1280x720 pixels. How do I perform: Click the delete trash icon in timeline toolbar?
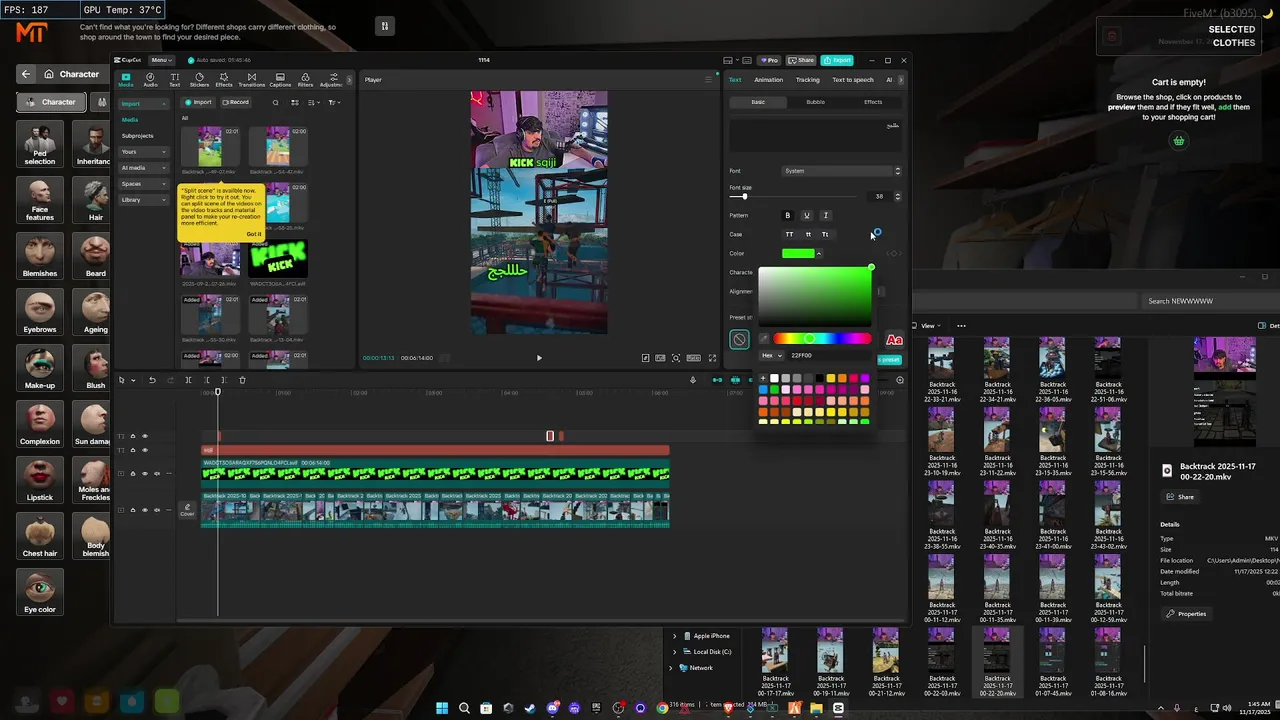242,380
